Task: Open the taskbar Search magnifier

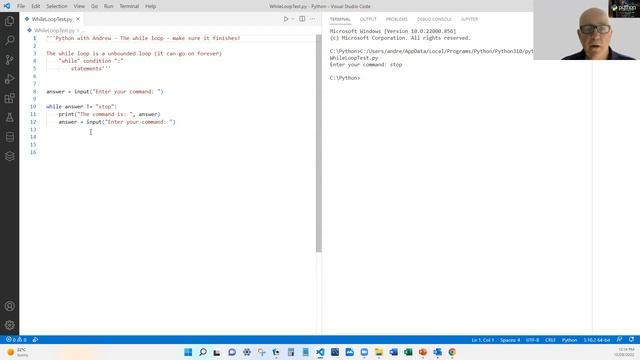Action: pos(203,352)
